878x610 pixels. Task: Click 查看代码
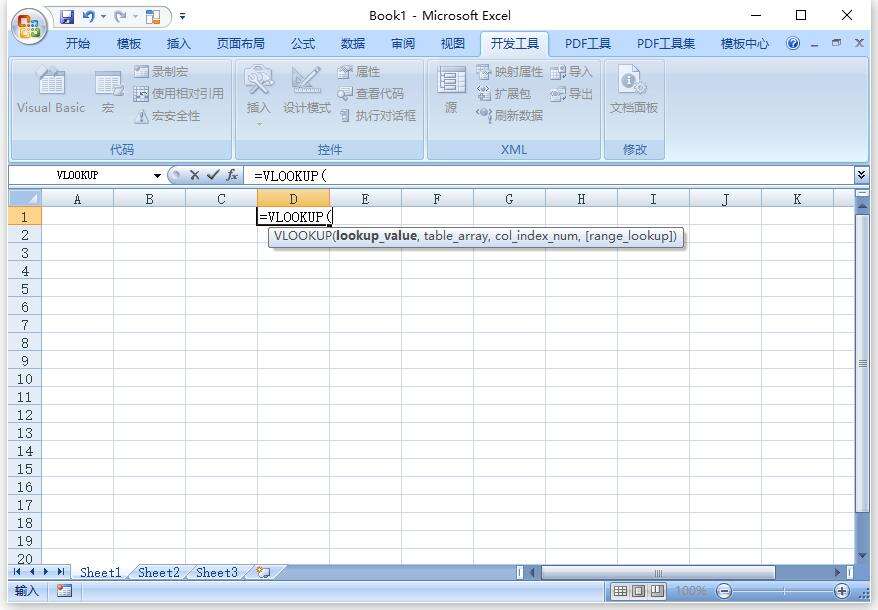pos(371,94)
